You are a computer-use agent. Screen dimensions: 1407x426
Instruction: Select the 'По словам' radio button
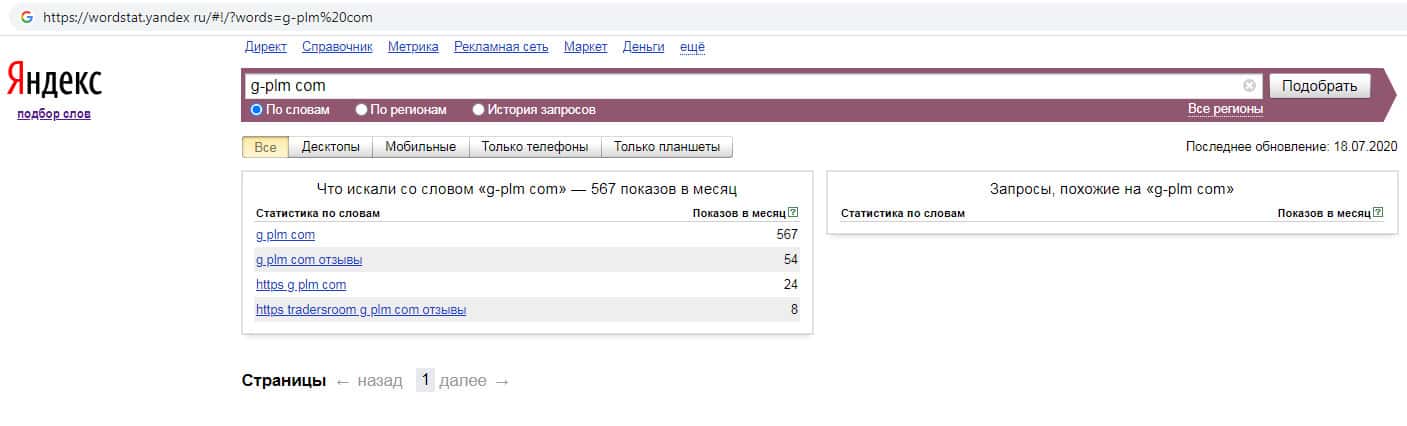coord(257,110)
